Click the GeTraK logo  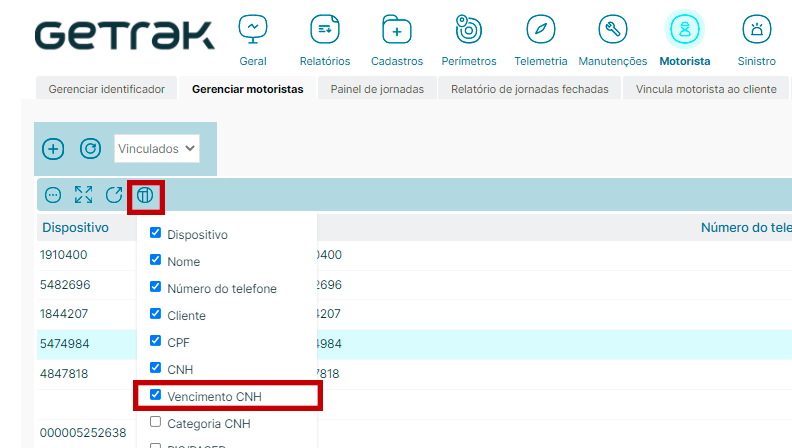125,36
